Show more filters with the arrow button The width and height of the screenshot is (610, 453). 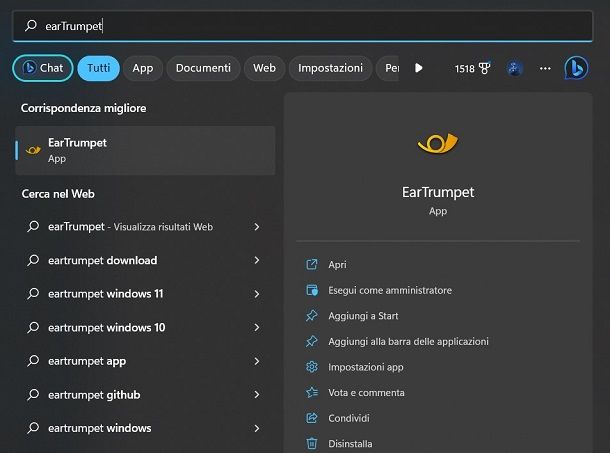(419, 68)
